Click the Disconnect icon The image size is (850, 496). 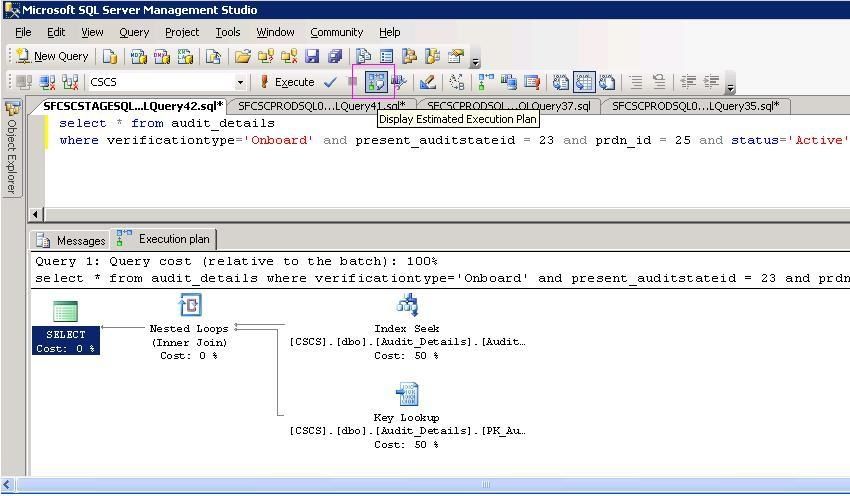(47, 82)
